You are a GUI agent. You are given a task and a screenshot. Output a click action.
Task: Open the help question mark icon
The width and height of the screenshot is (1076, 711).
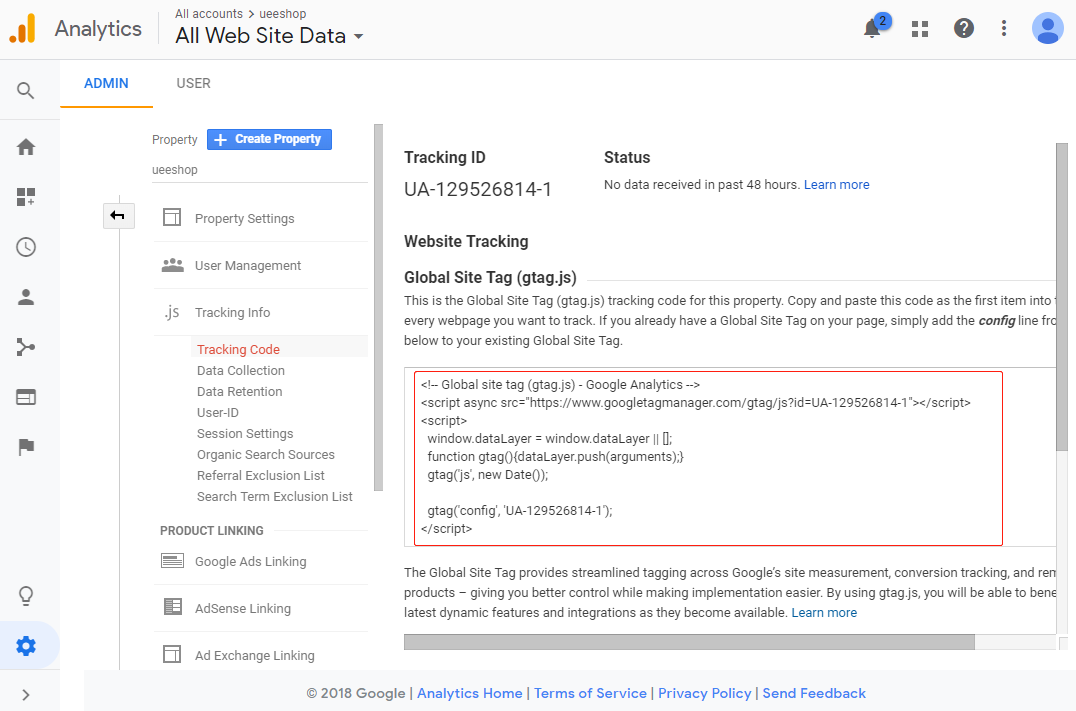pyautogui.click(x=963, y=28)
